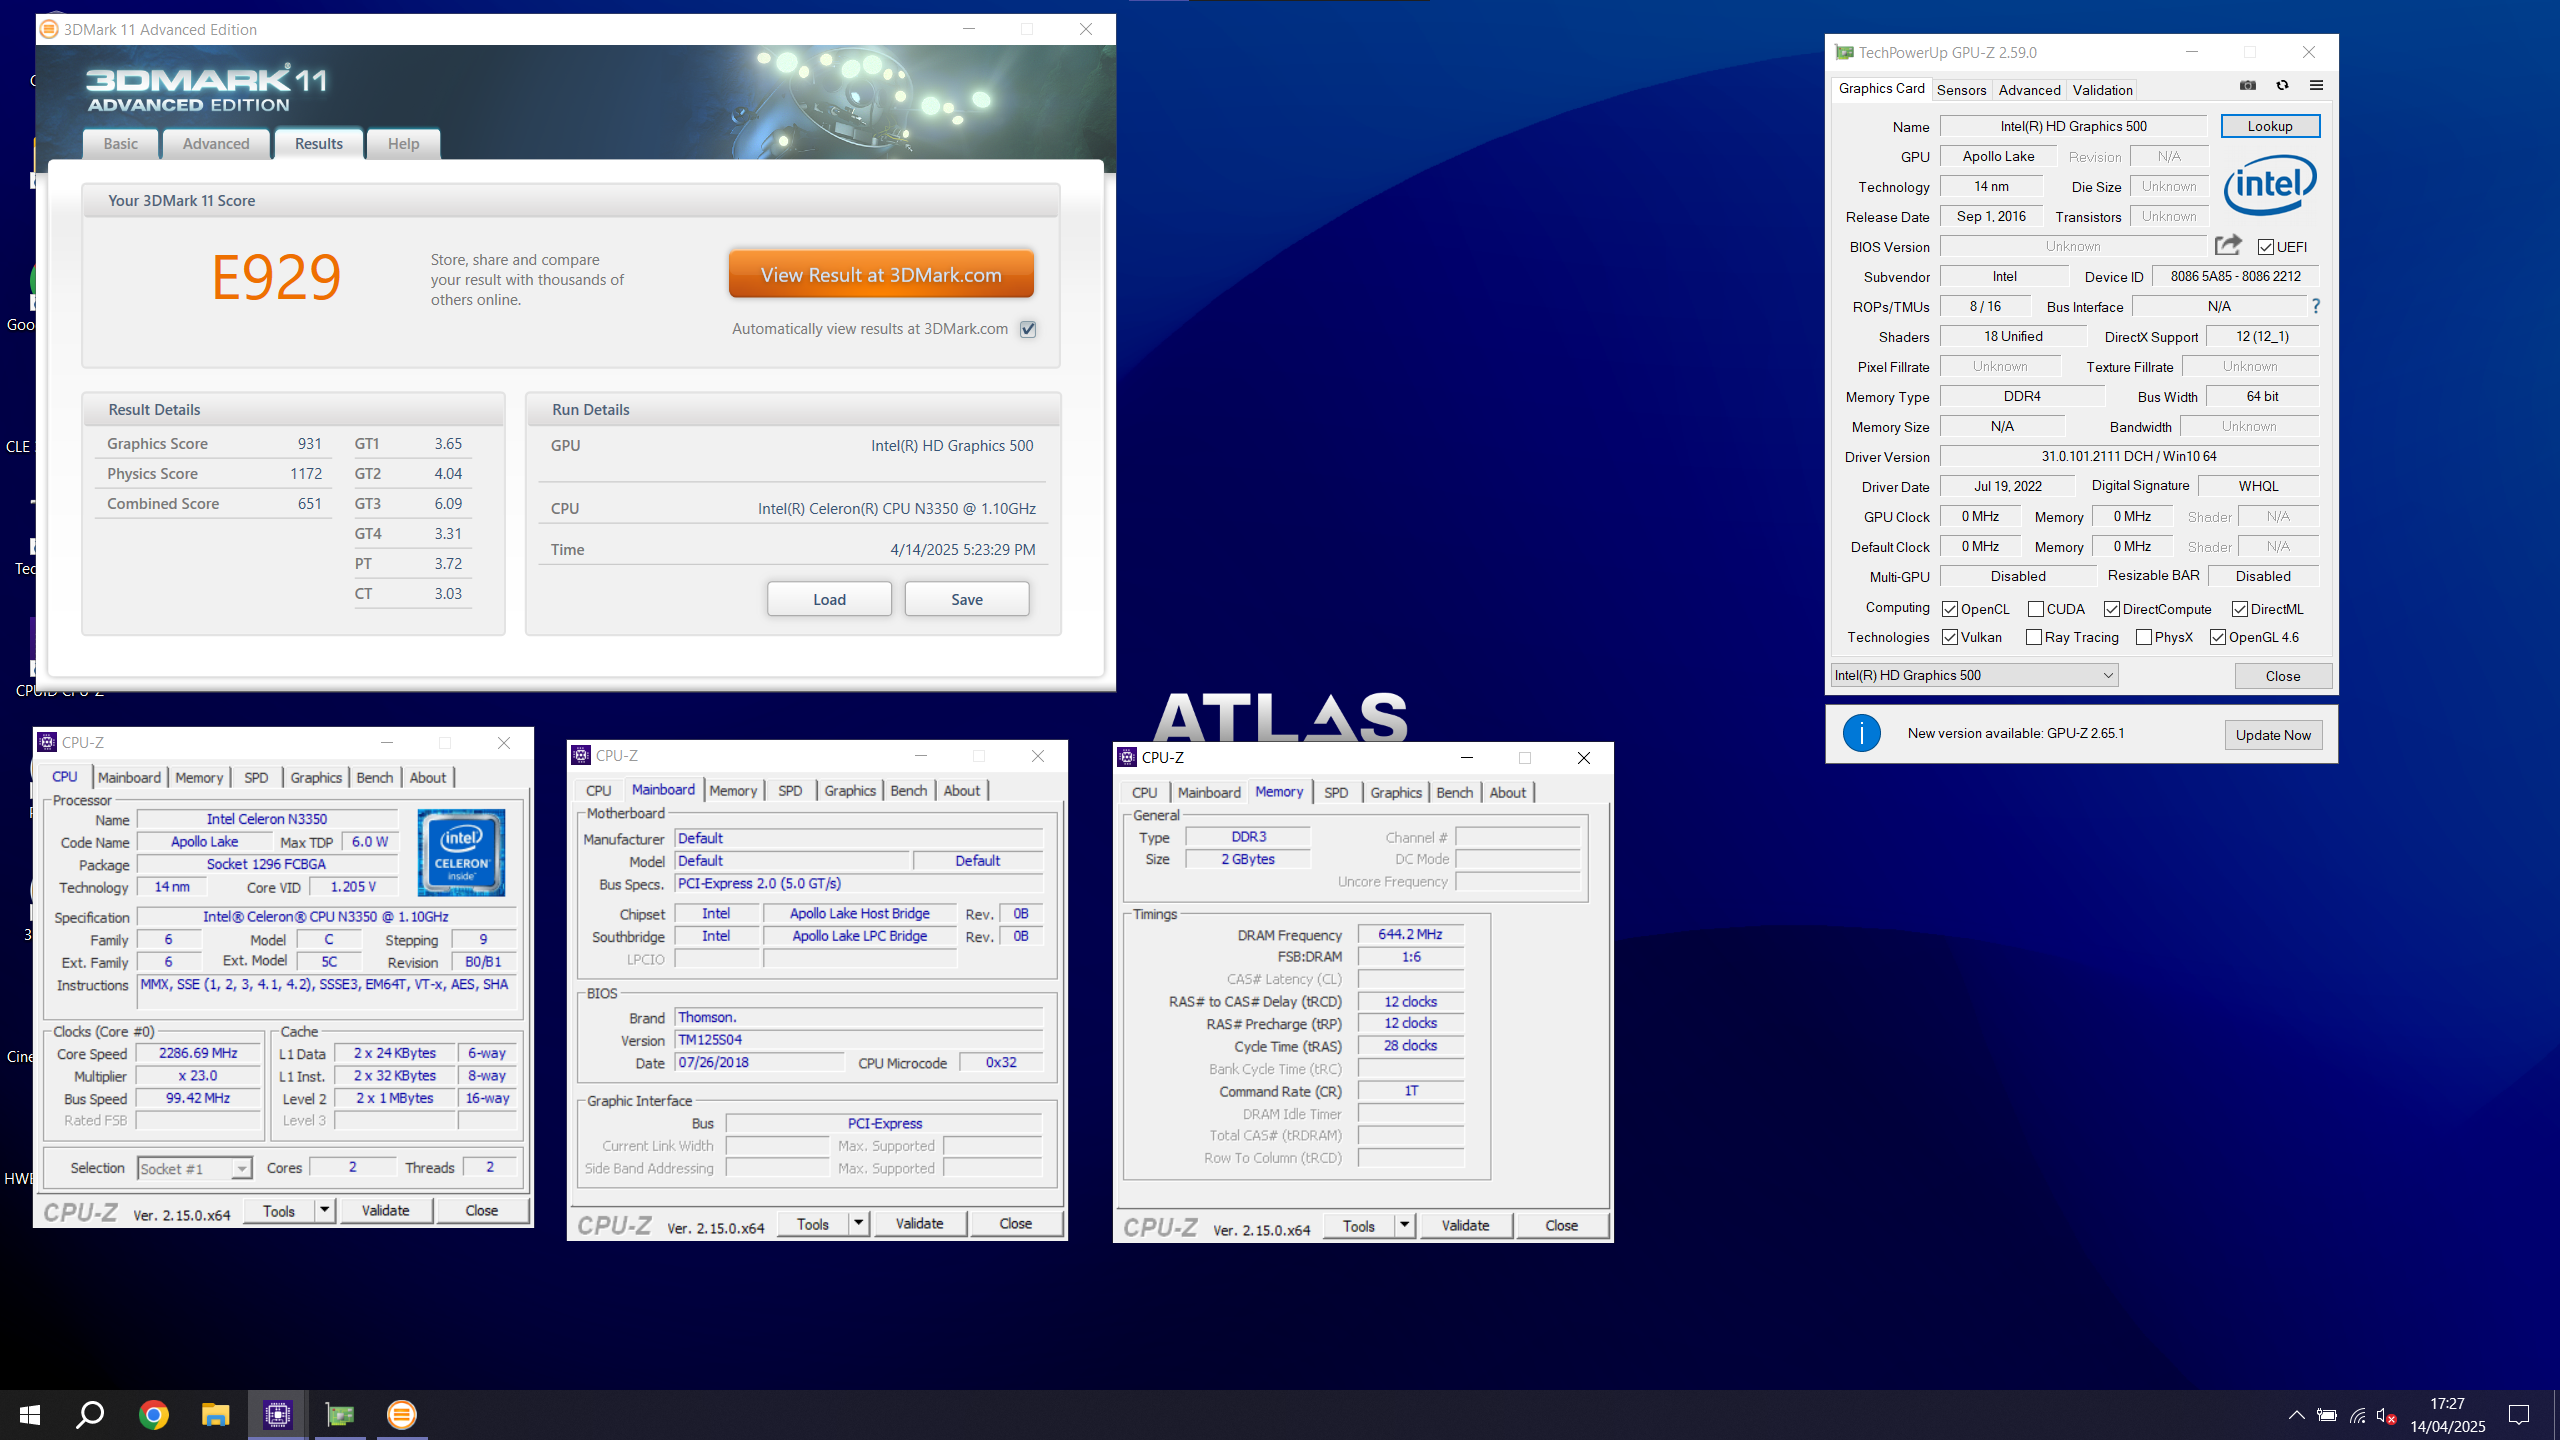Launch Chrome from the taskbar
Image resolution: width=2560 pixels, height=1440 pixels.
(x=153, y=1415)
